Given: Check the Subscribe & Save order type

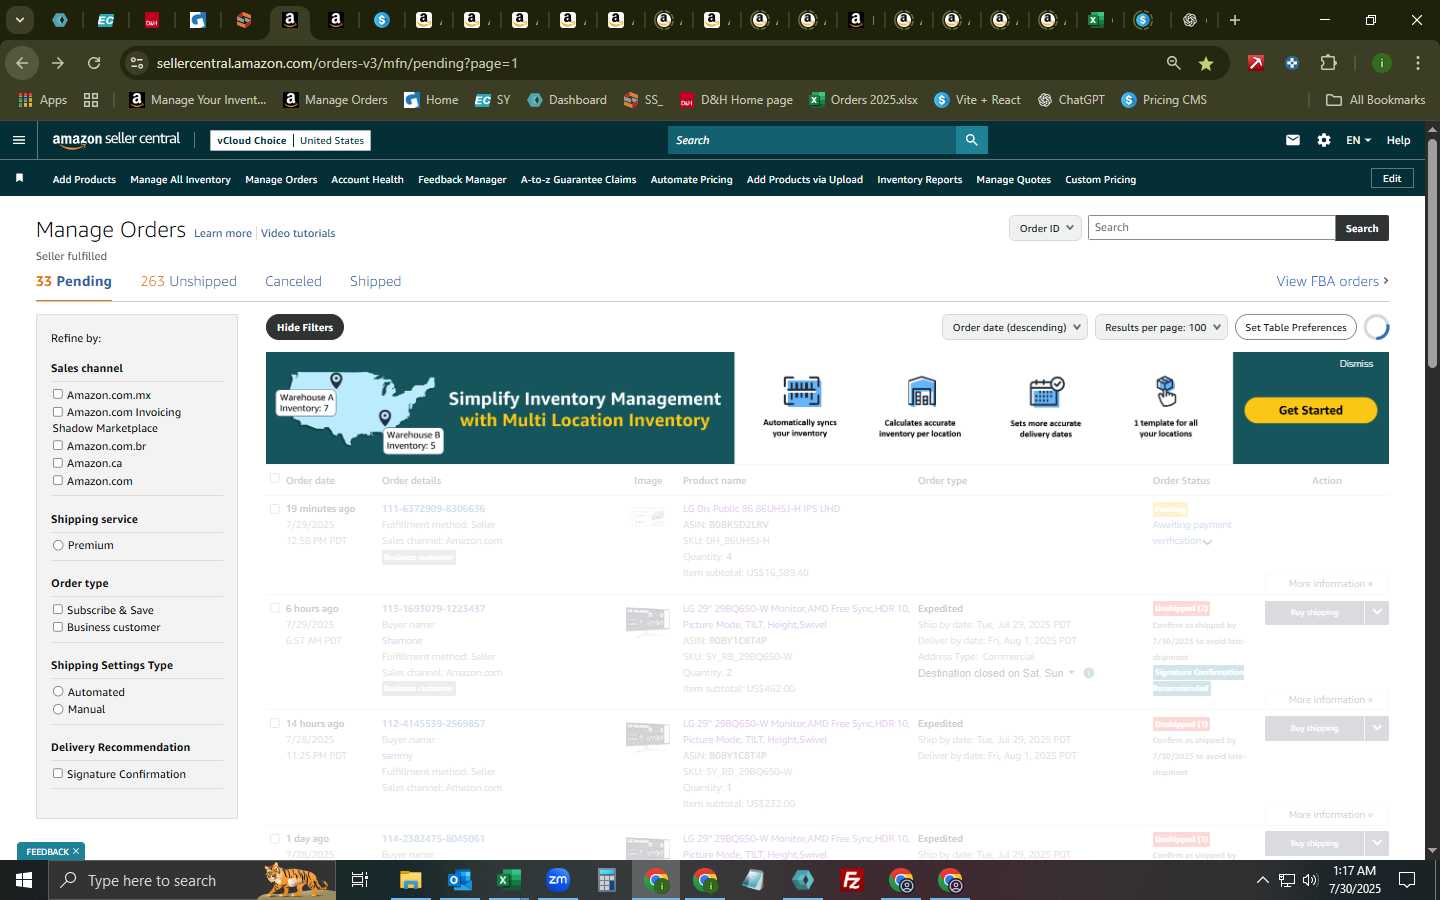Looking at the screenshot, I should [58, 609].
